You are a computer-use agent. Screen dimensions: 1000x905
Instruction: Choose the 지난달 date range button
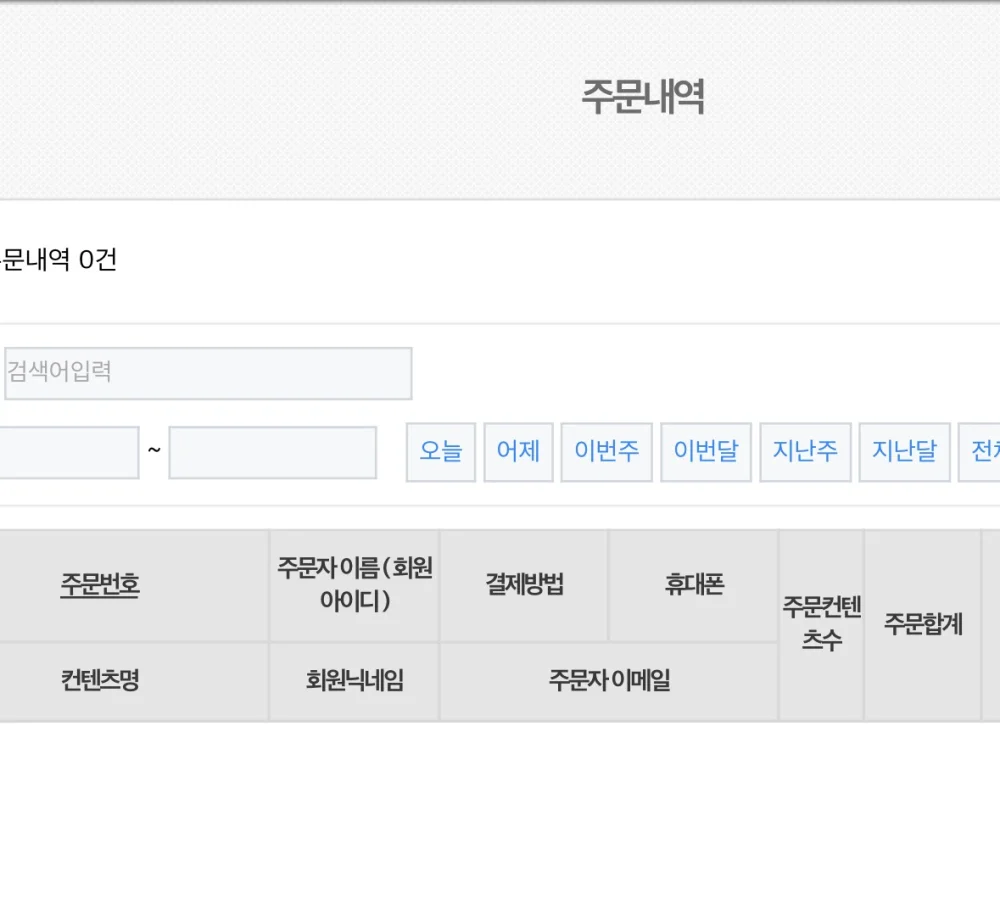tap(904, 452)
